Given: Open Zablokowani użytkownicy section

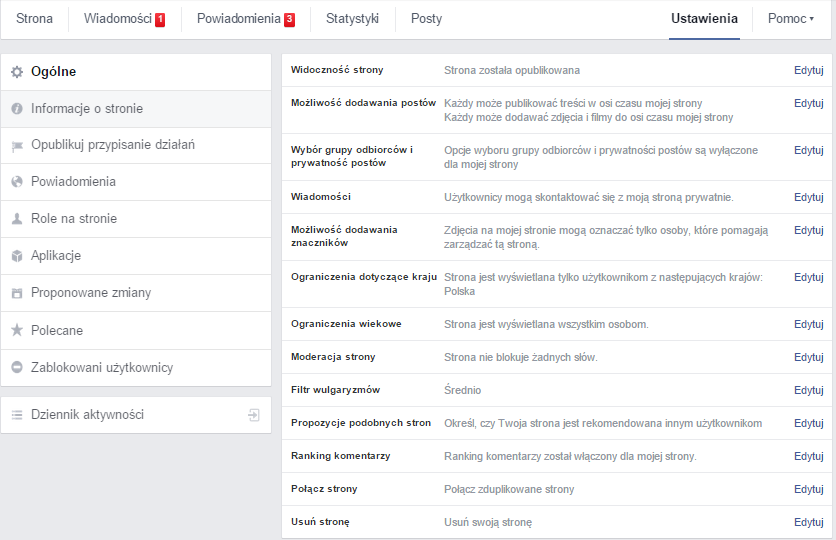Looking at the screenshot, I should pos(136,368).
